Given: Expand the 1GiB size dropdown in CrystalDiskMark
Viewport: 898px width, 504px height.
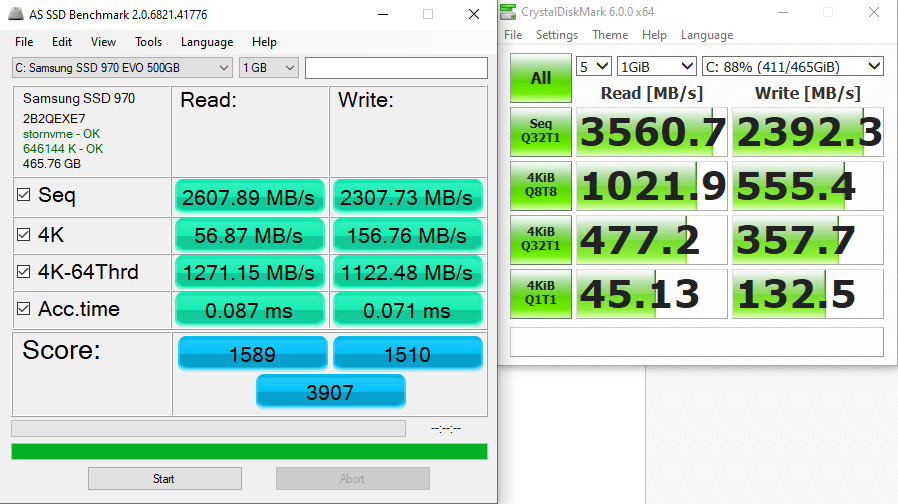Looking at the screenshot, I should point(657,66).
